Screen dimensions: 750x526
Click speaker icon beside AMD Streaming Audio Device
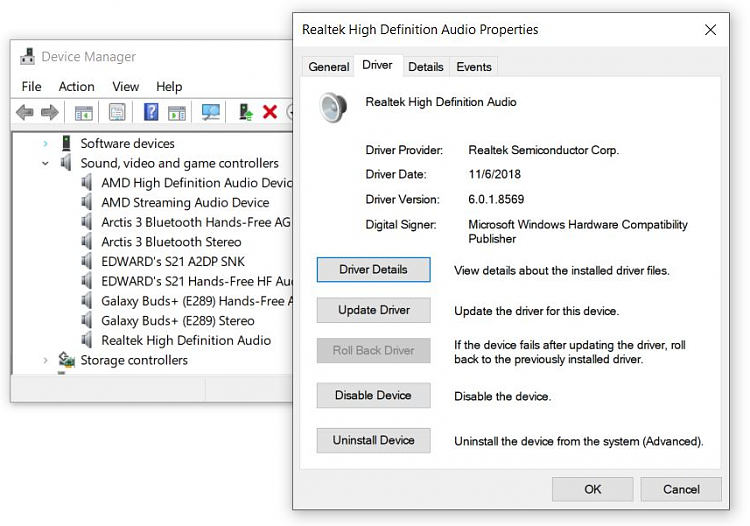87,202
